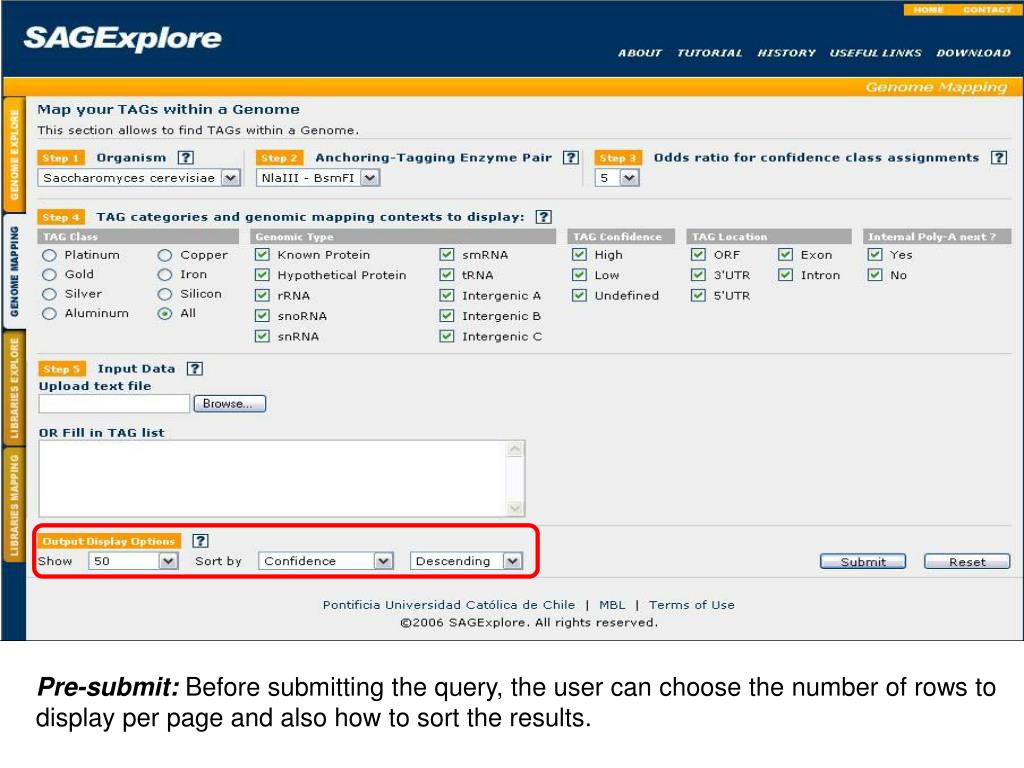Select the Iron TAG class
This screenshot has width=1024, height=768.
click(165, 275)
